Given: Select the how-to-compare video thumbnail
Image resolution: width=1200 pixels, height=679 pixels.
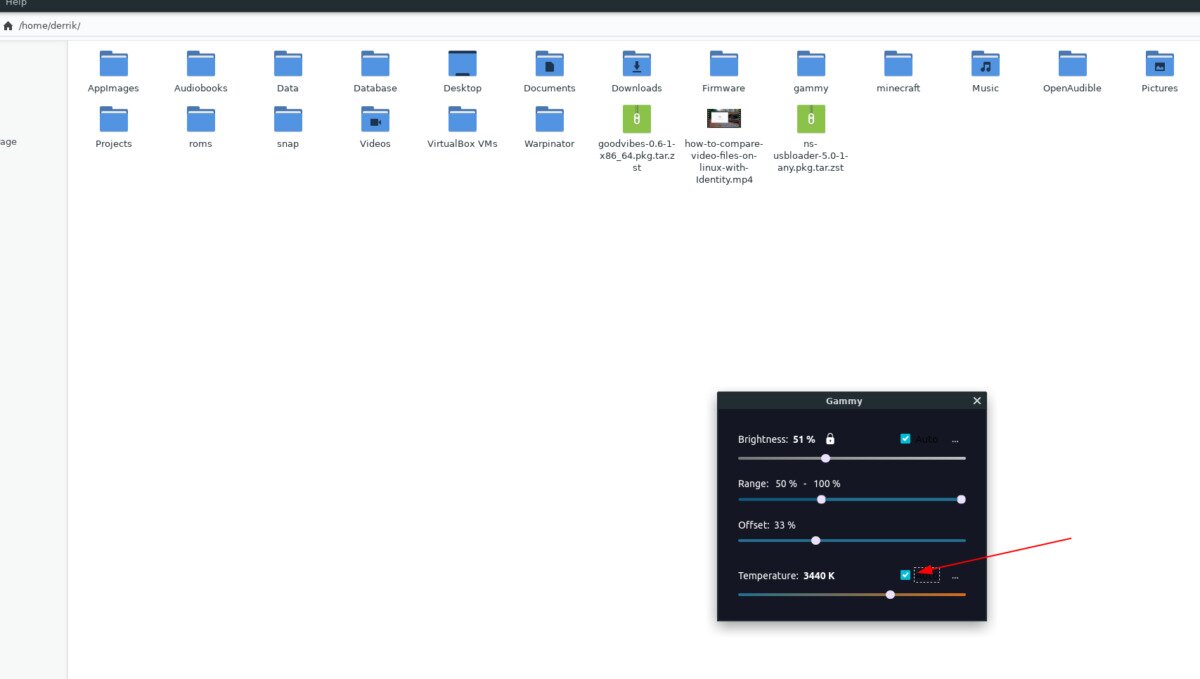Looking at the screenshot, I should (x=723, y=119).
